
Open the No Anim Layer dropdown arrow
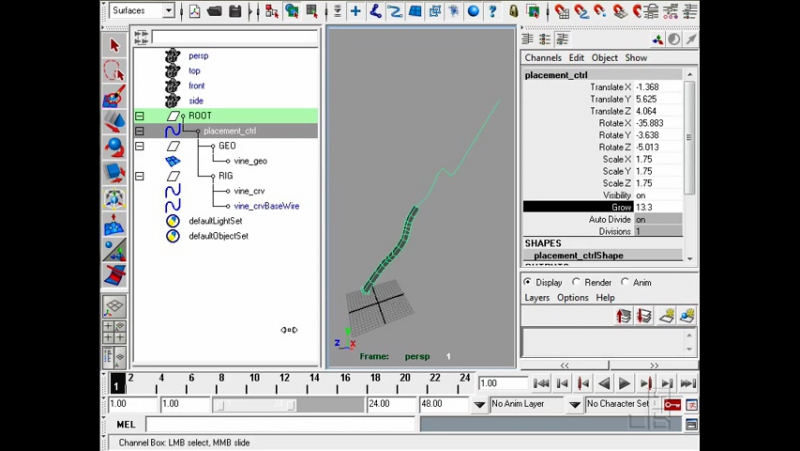pos(479,405)
